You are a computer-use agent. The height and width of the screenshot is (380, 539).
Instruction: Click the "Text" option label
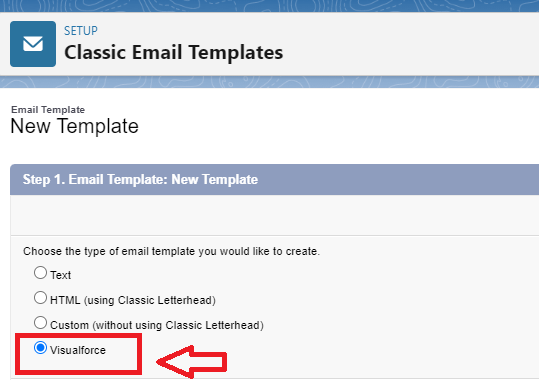[x=60, y=275]
